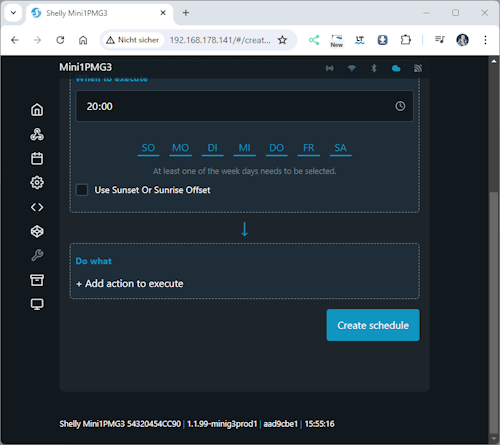Click the footer build hash aad9cbe1
500x445 pixels.
pos(280,424)
